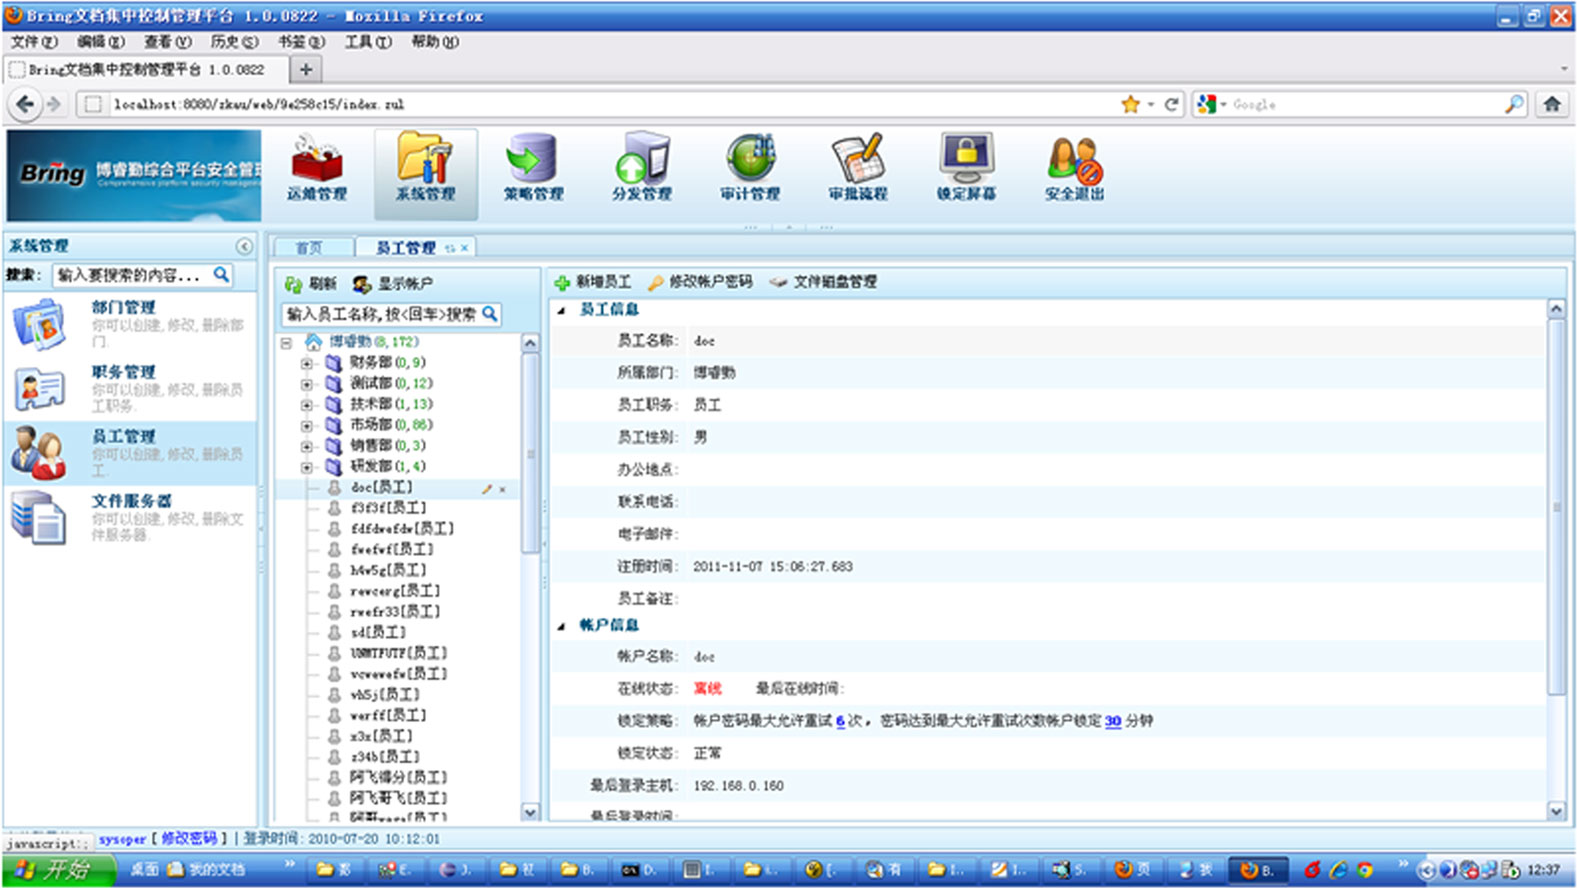Expand the 技术部 tree node
This screenshot has width=1577, height=888.
coord(307,405)
